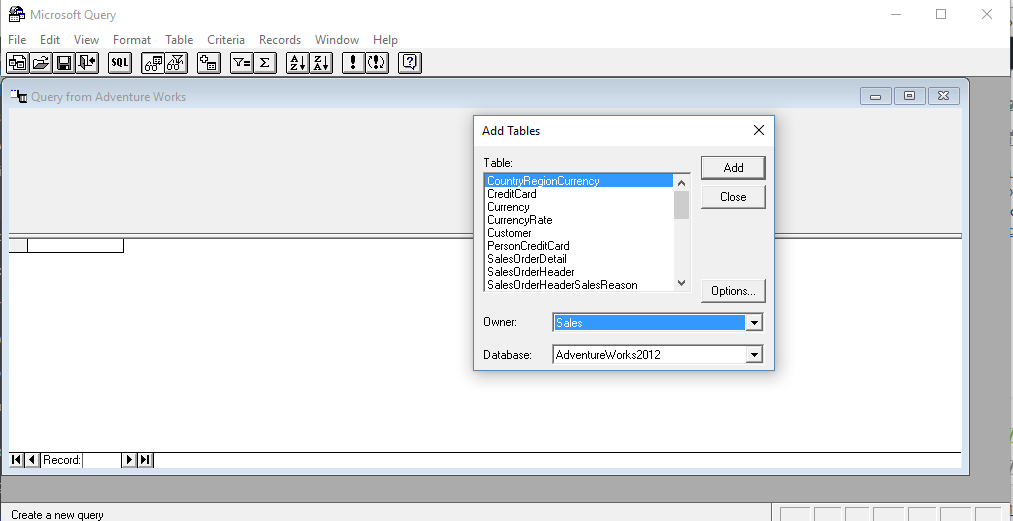Screen dimensions: 1013x521
Task: Open the Help menu
Action: click(385, 39)
